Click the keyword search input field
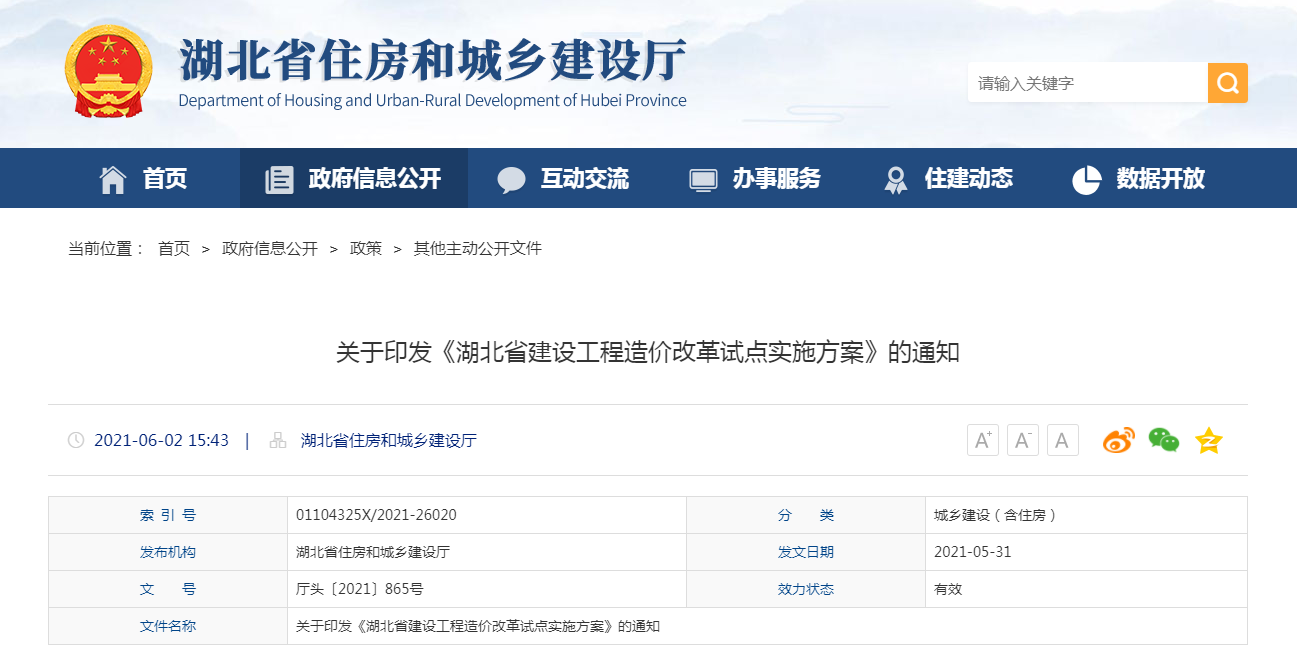Image resolution: width=1297 pixels, height=666 pixels. (1087, 83)
